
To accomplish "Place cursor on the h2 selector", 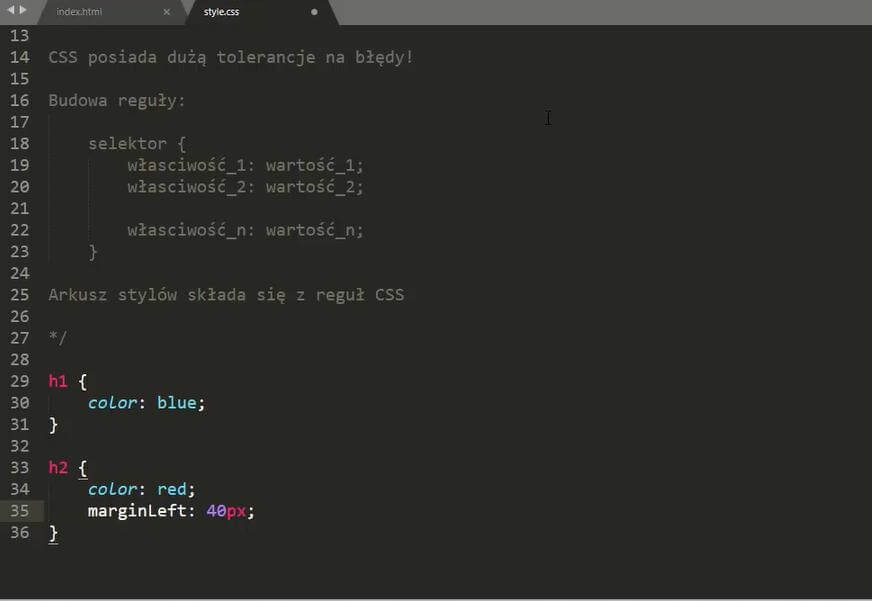I will tap(58, 468).
